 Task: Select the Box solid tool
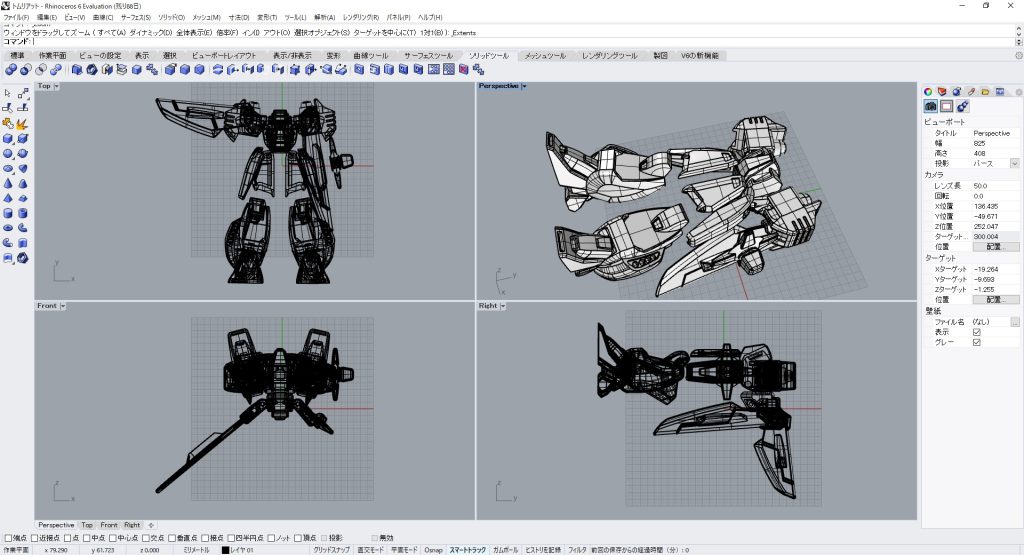pos(8,138)
